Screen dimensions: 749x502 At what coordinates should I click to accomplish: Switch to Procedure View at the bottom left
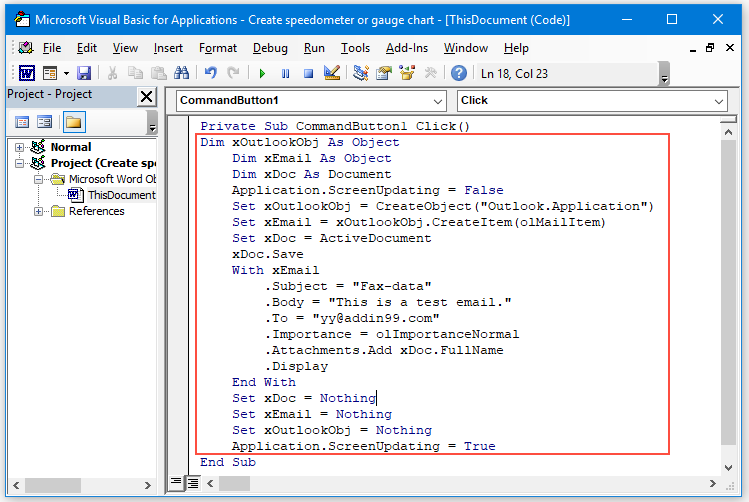177,483
